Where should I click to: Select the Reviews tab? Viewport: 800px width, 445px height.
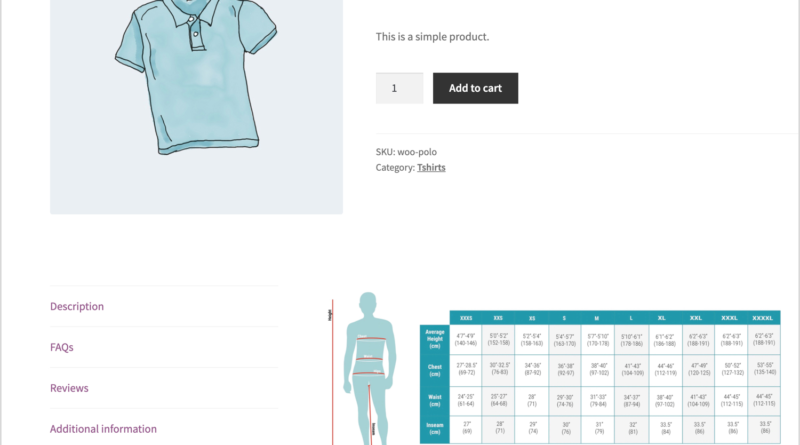tap(69, 388)
